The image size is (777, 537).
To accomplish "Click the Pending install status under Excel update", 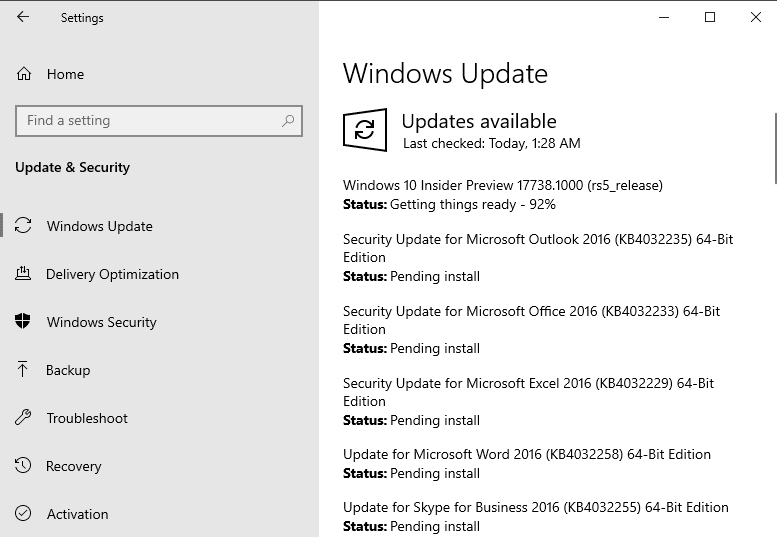I will (435, 421).
